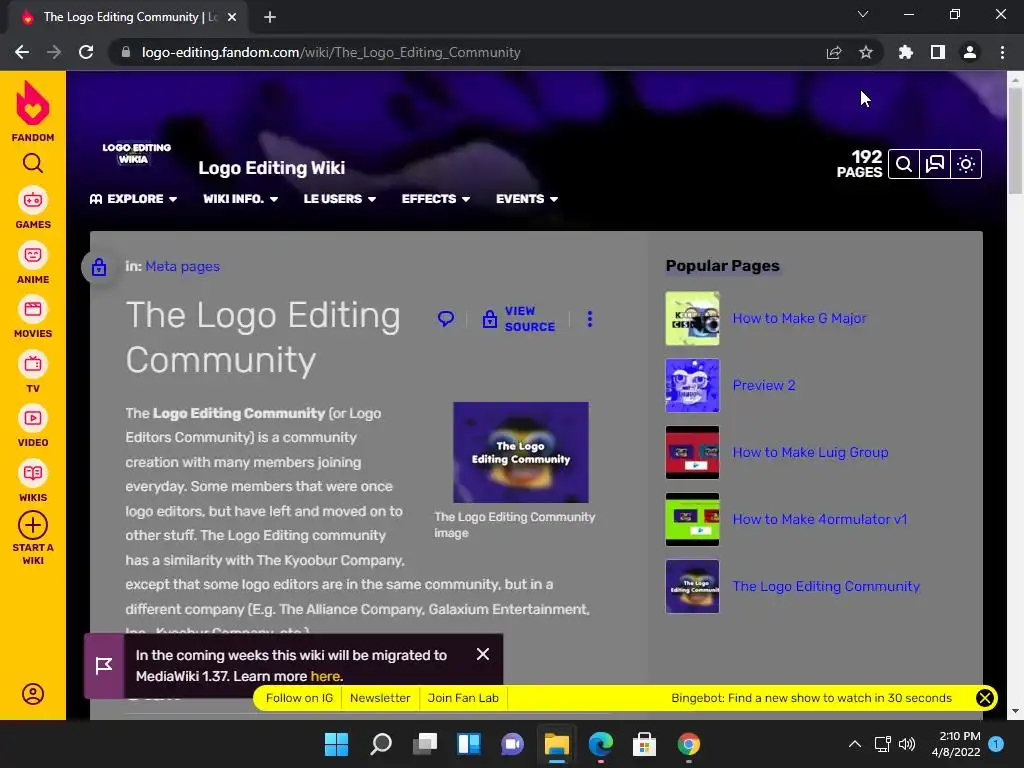Close The Logo Editing Community tab
The height and width of the screenshot is (768, 1024).
(x=232, y=17)
